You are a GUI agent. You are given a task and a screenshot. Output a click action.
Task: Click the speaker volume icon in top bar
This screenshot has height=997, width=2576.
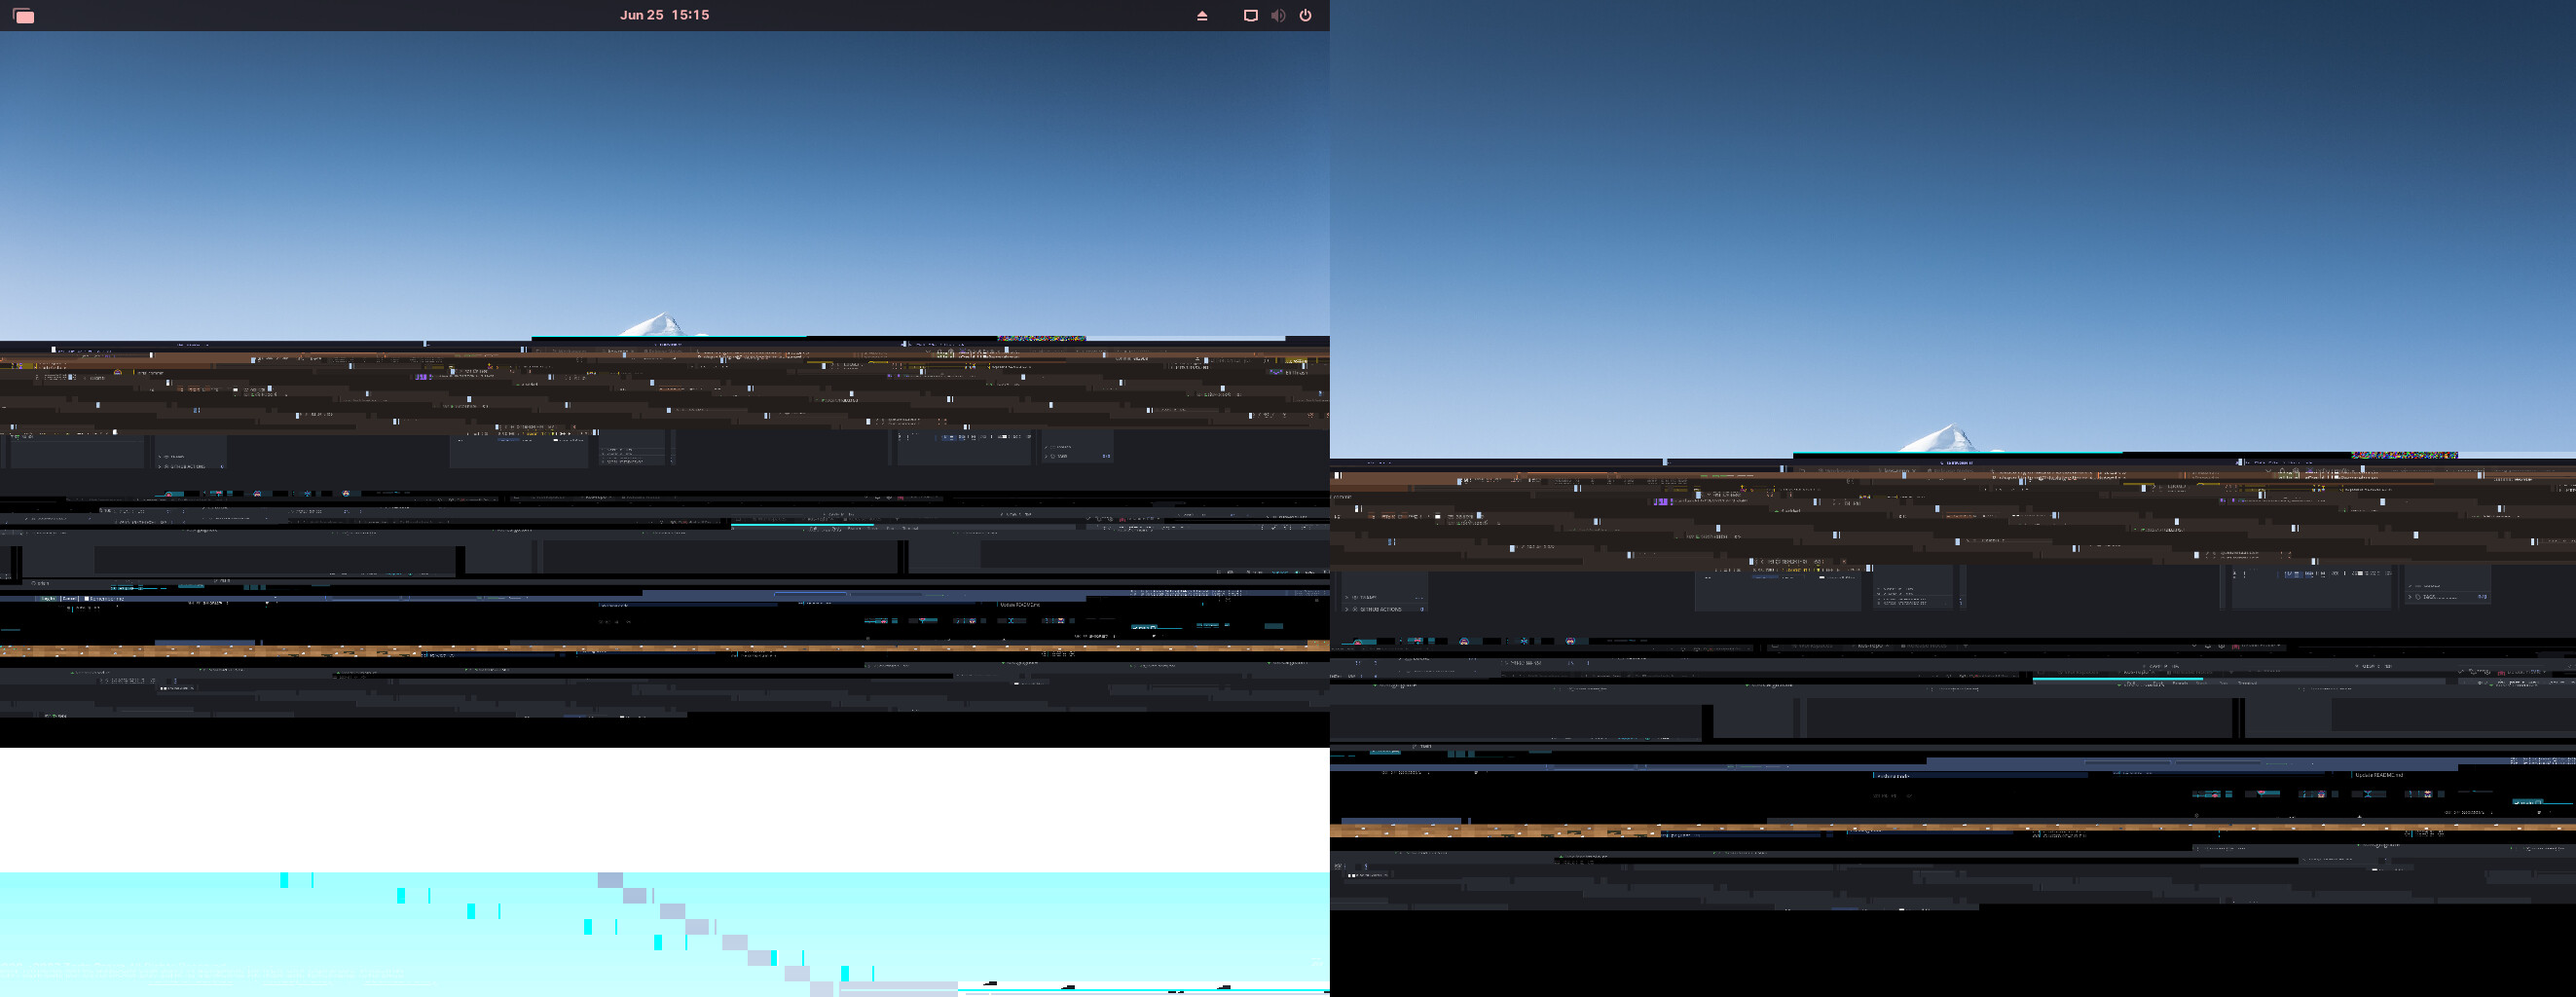tap(1278, 15)
